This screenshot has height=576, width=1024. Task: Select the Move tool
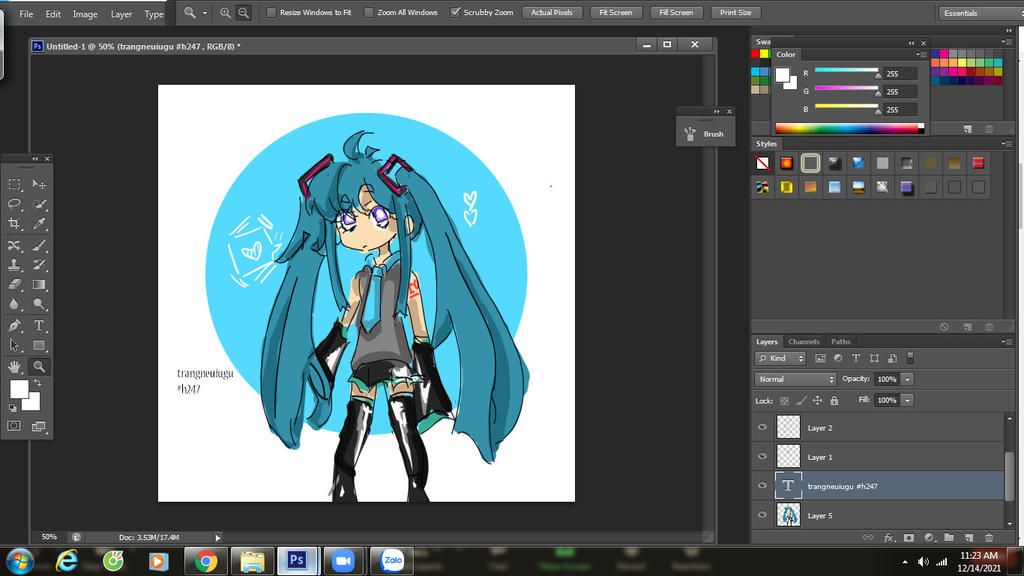[39, 184]
